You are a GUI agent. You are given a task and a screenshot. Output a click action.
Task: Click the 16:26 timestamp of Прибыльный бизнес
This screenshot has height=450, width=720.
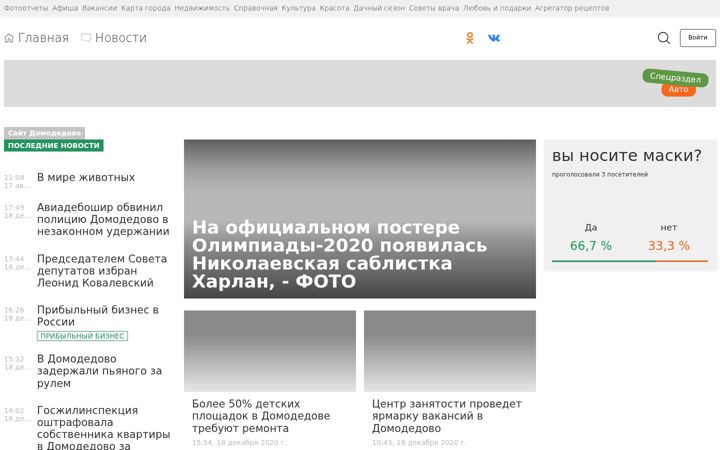pyautogui.click(x=14, y=310)
